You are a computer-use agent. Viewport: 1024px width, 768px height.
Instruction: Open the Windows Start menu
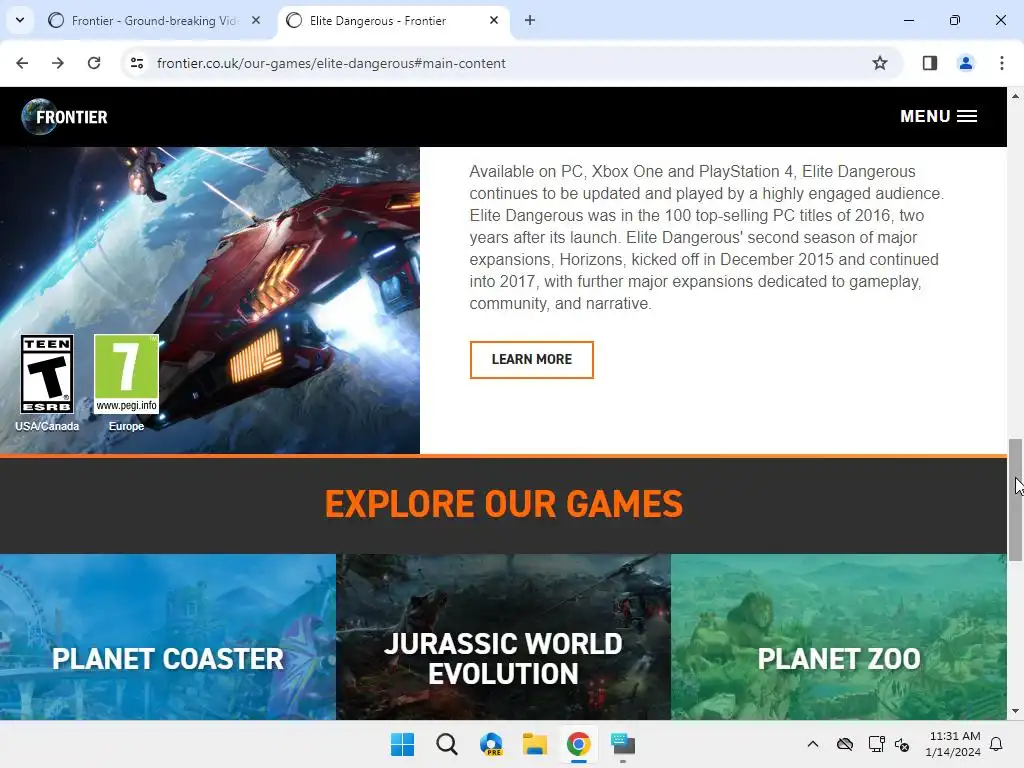click(x=402, y=744)
